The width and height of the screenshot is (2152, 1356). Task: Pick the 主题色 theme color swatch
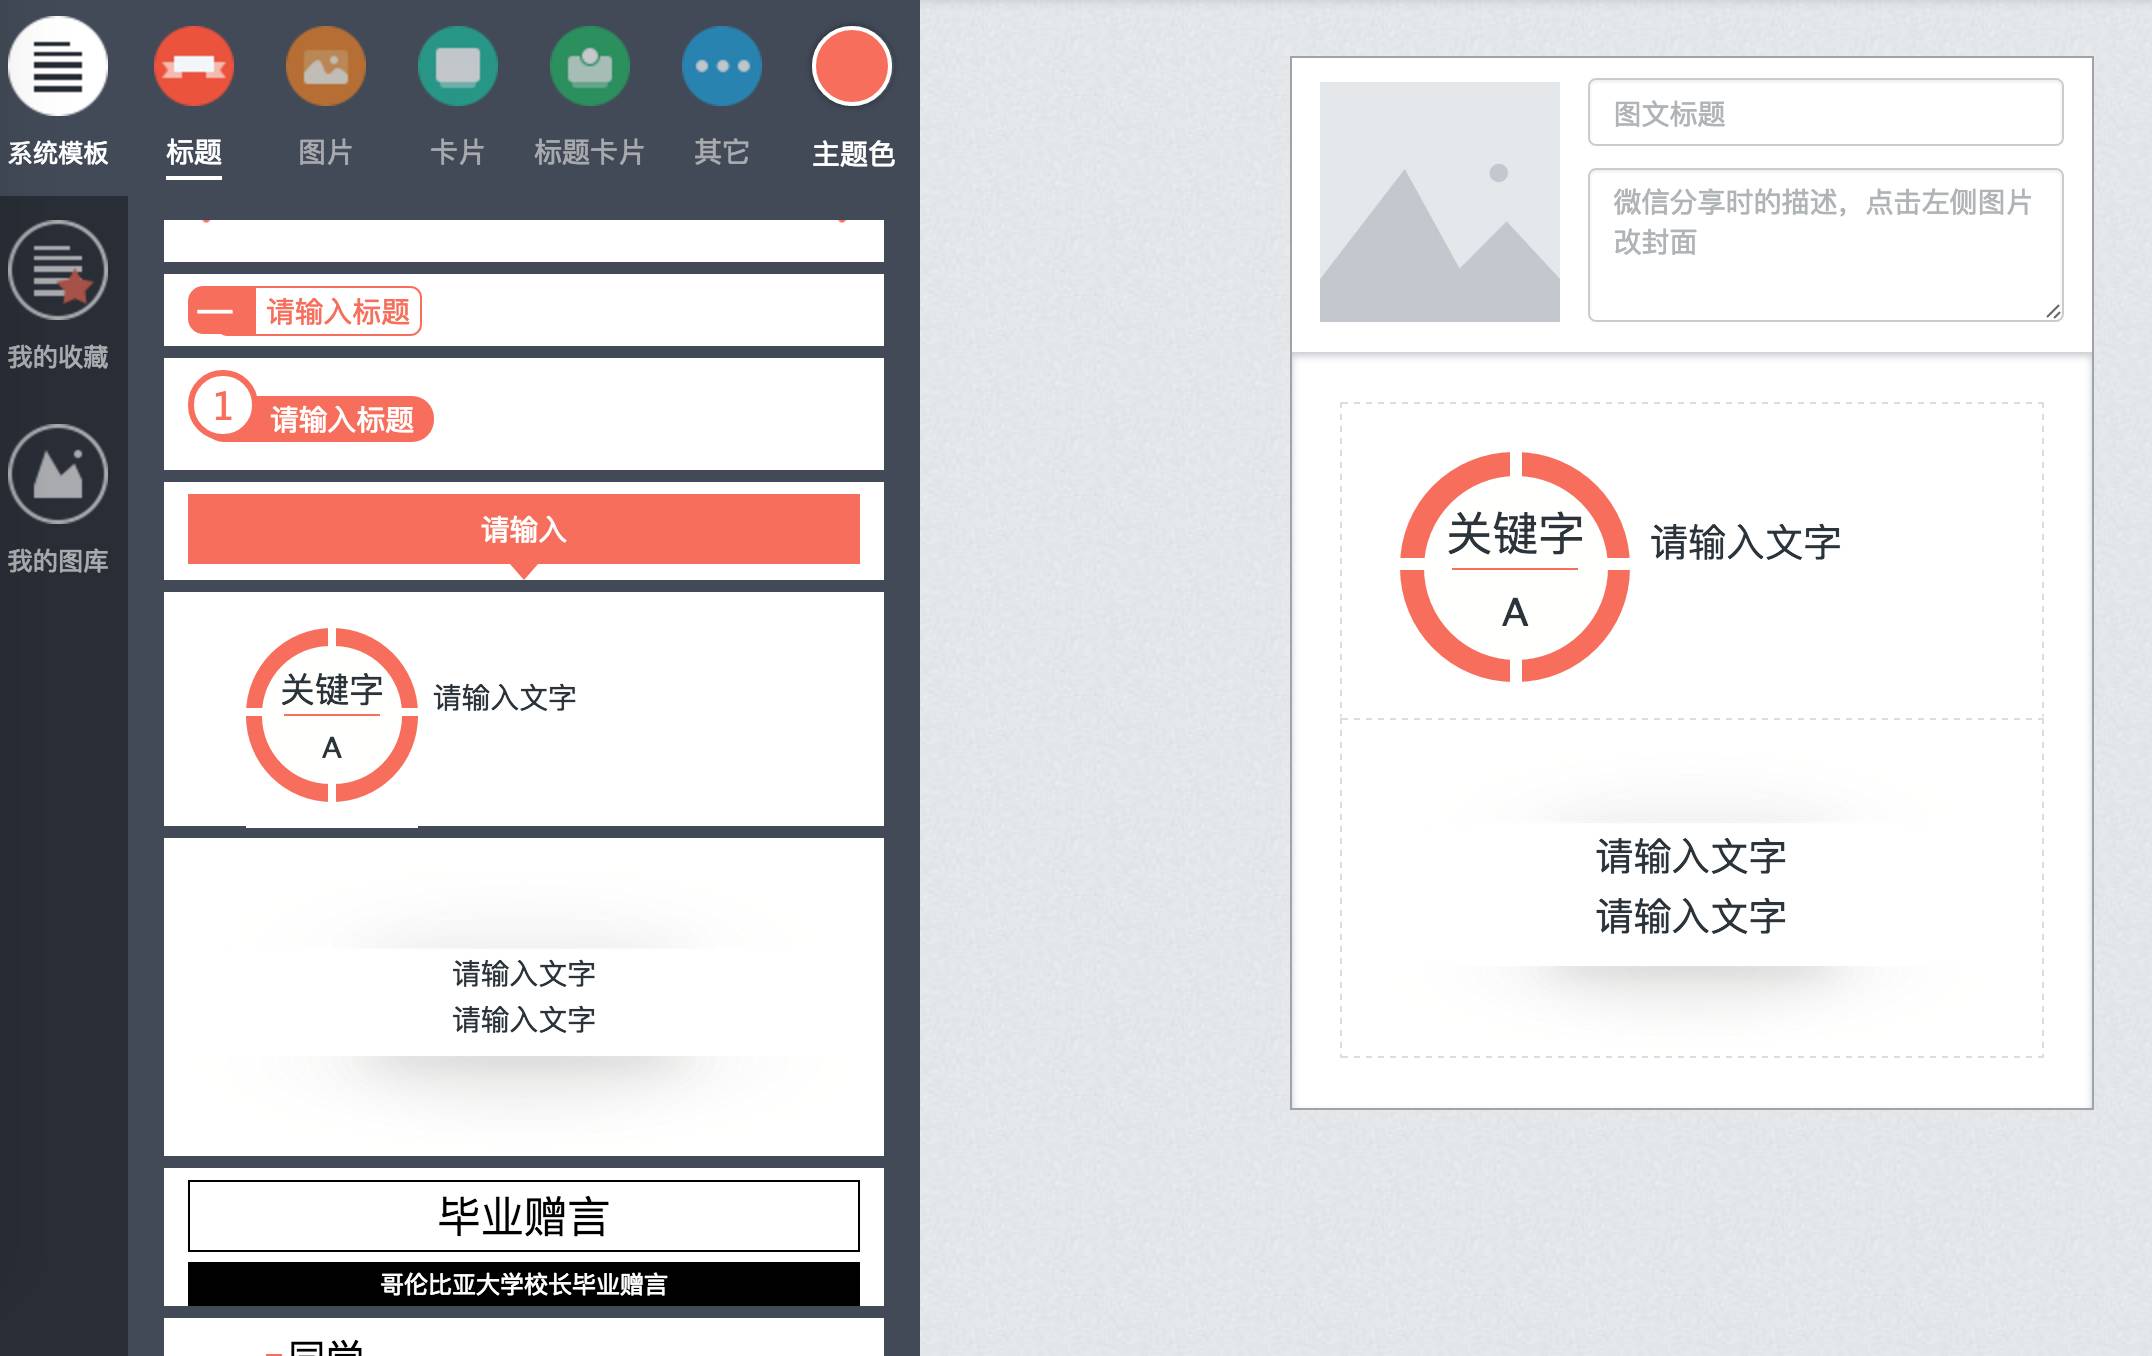(852, 67)
